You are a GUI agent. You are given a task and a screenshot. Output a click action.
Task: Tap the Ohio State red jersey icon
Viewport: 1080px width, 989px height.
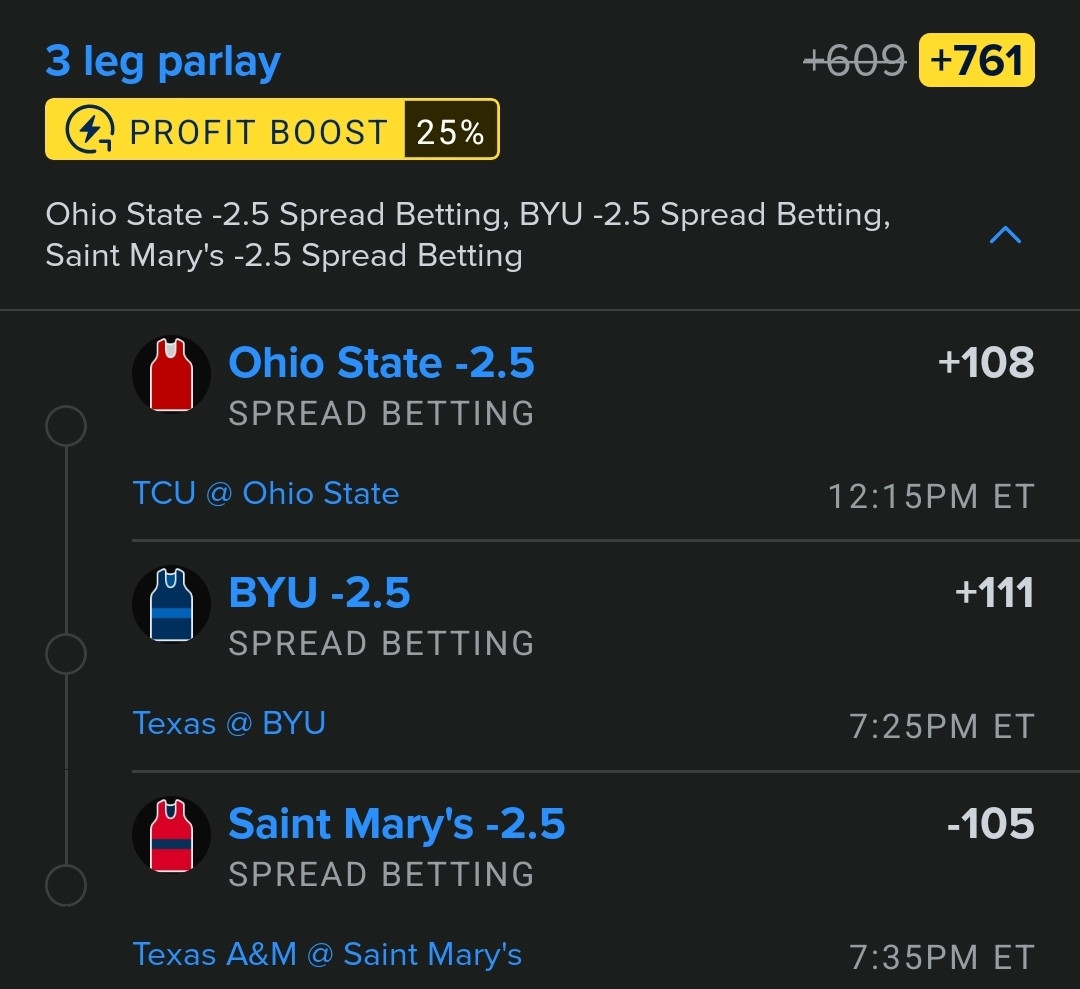click(x=172, y=375)
